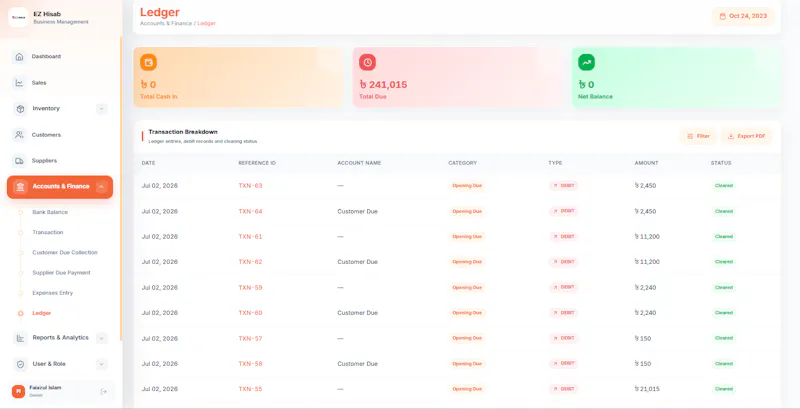Click the STATUS column header
800x409 pixels.
721,163
